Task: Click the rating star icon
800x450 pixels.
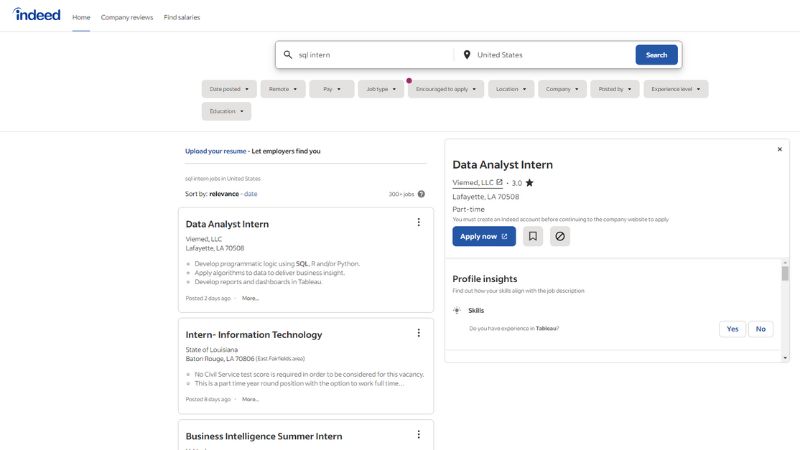Action: [x=530, y=183]
